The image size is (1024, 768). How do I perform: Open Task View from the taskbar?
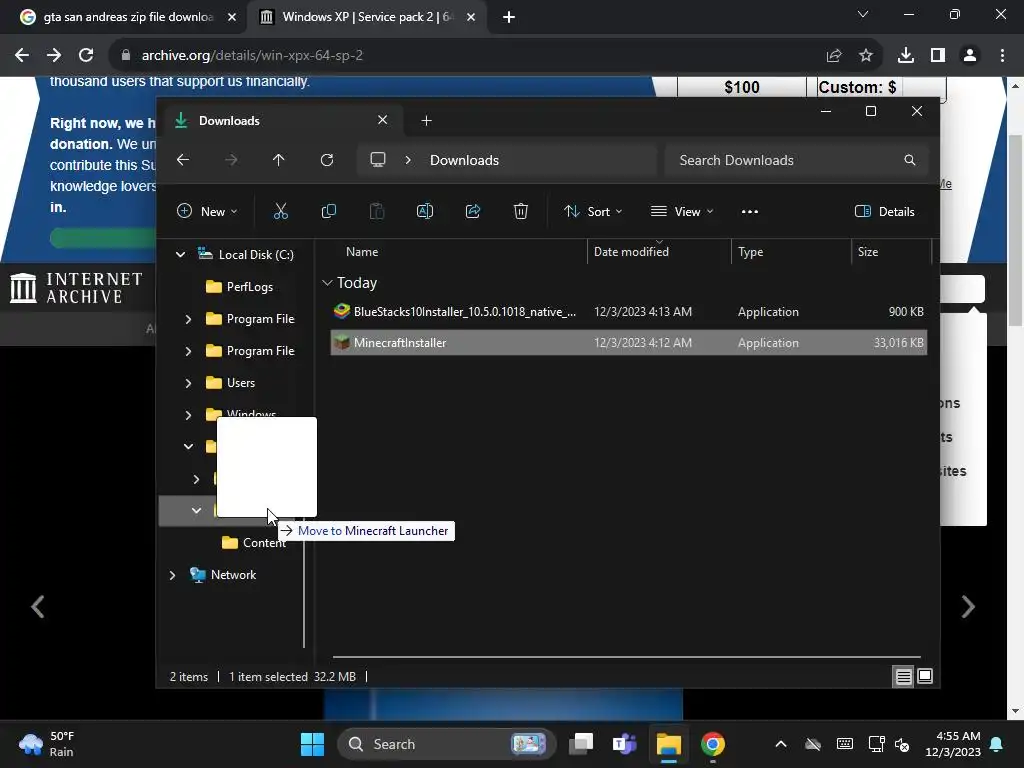point(581,744)
